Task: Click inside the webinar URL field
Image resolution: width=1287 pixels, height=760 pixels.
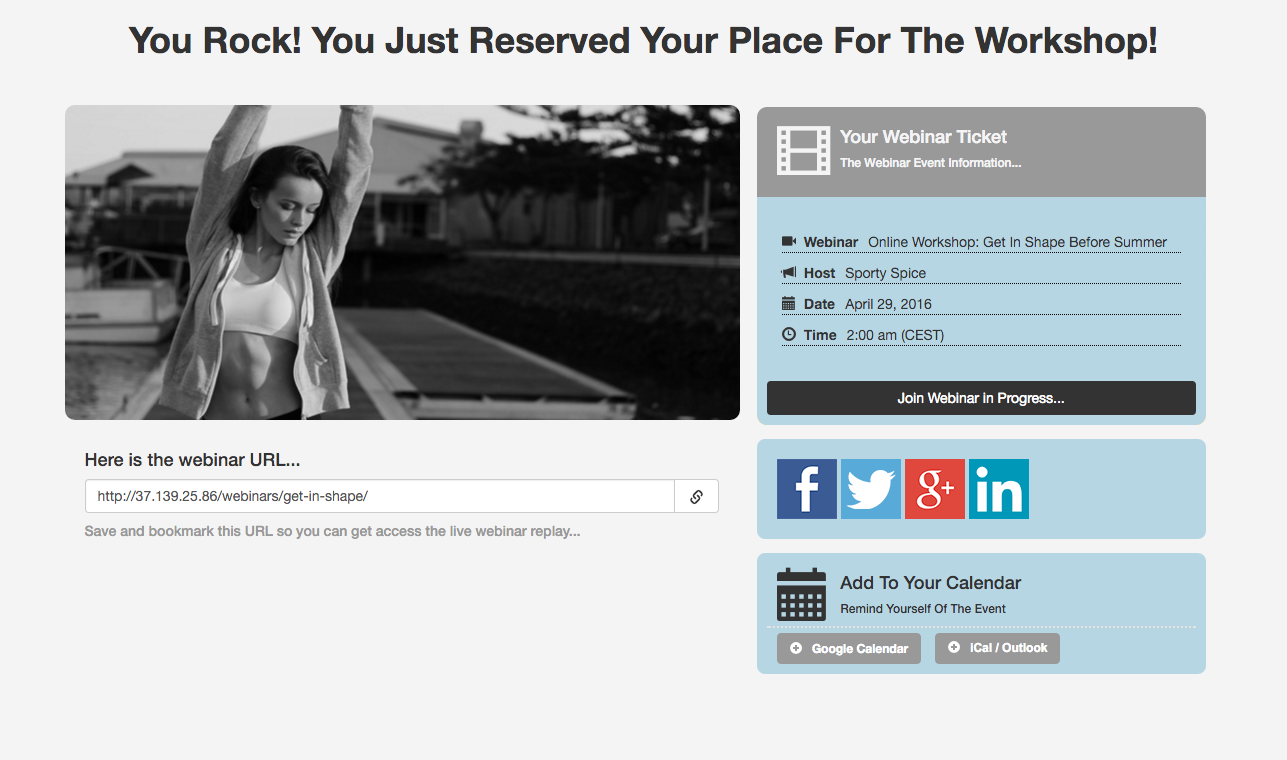Action: [380, 497]
